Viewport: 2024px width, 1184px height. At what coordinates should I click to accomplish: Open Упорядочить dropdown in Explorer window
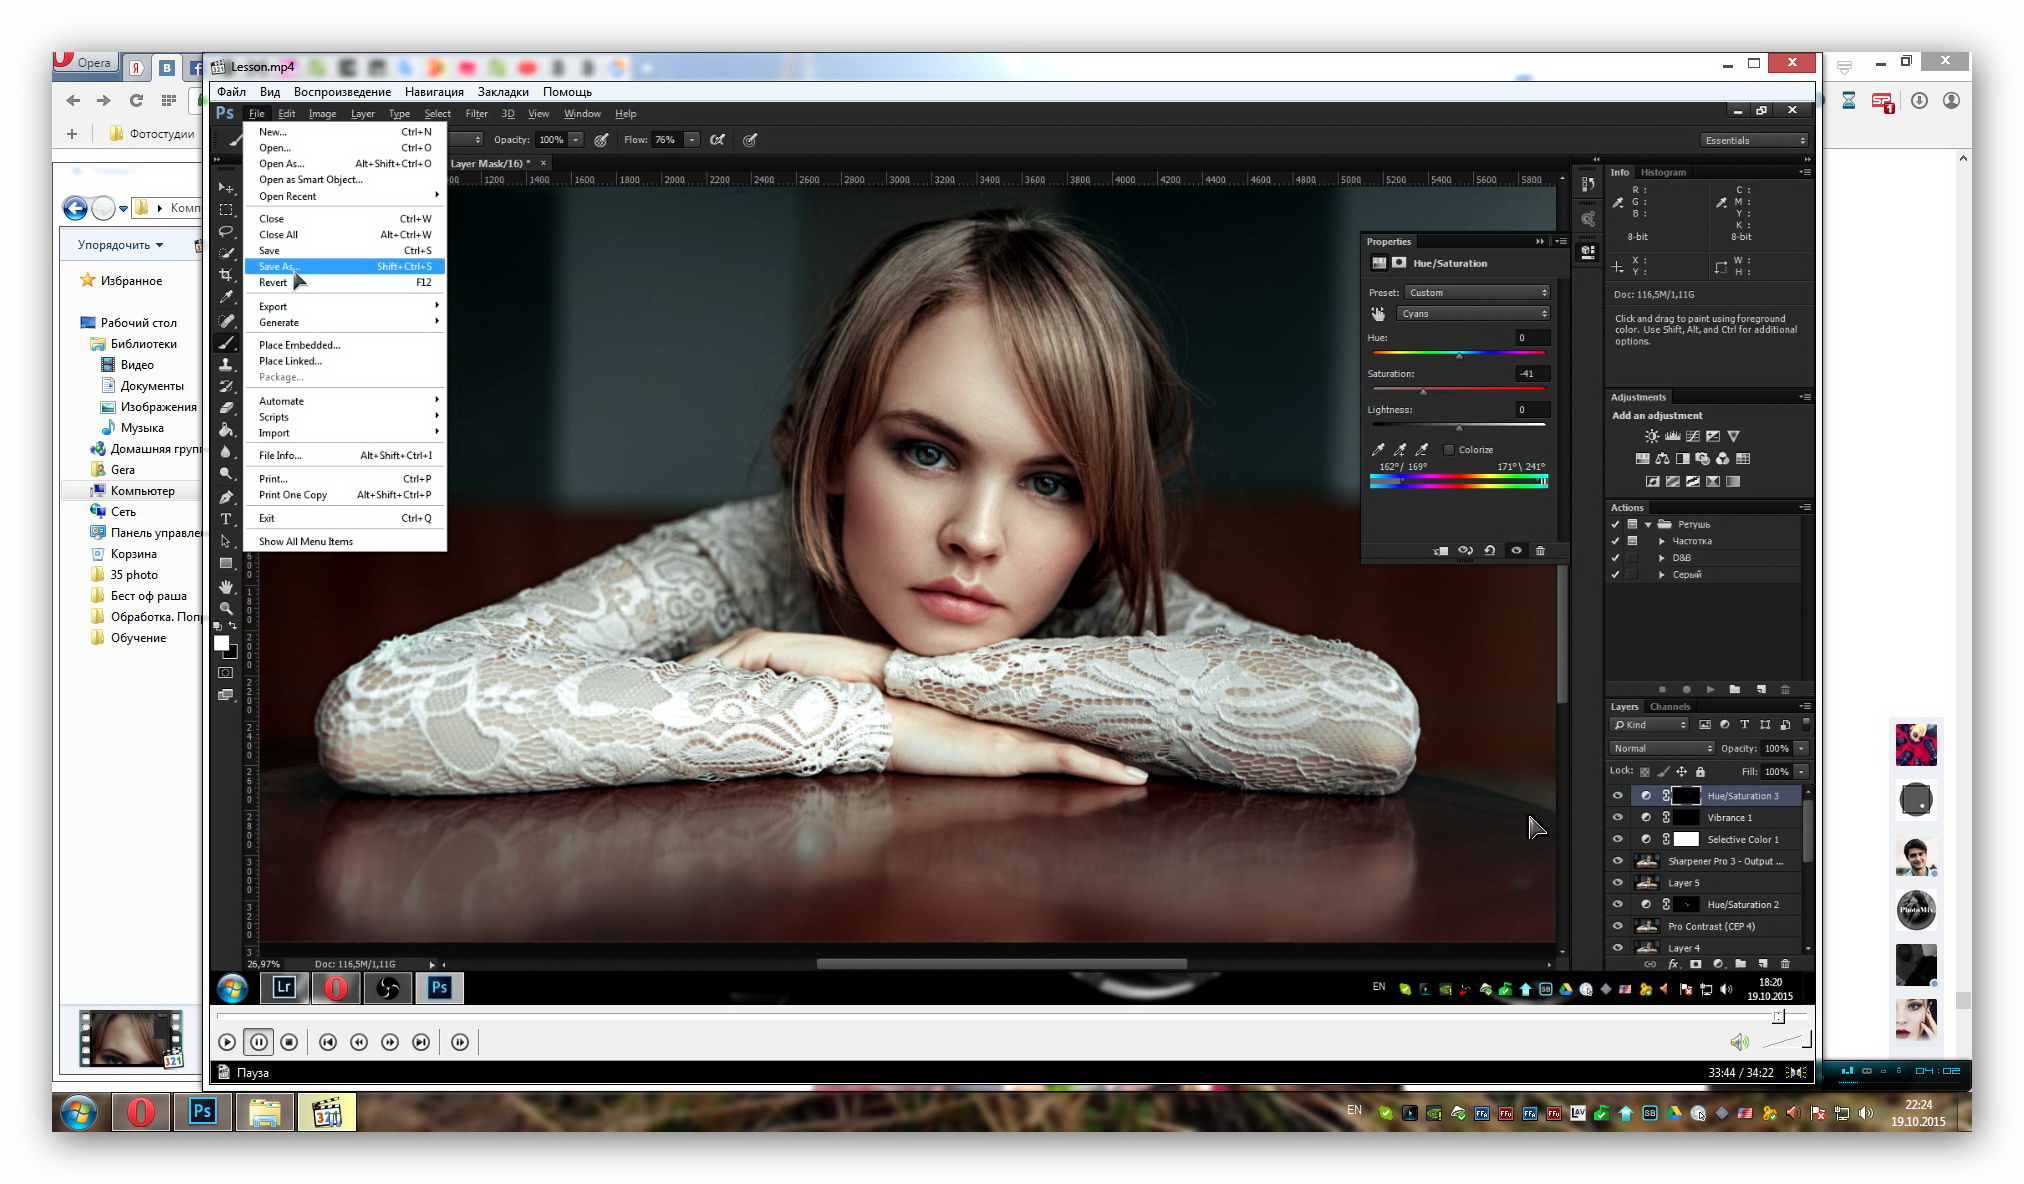pyautogui.click(x=120, y=245)
